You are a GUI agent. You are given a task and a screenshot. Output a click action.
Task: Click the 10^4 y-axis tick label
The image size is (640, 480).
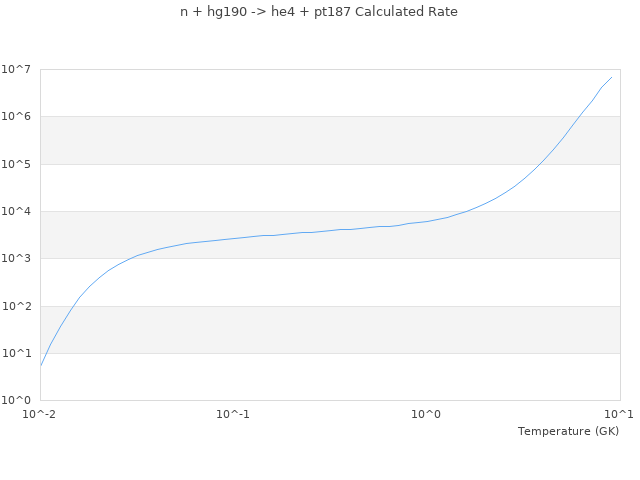click(x=19, y=211)
